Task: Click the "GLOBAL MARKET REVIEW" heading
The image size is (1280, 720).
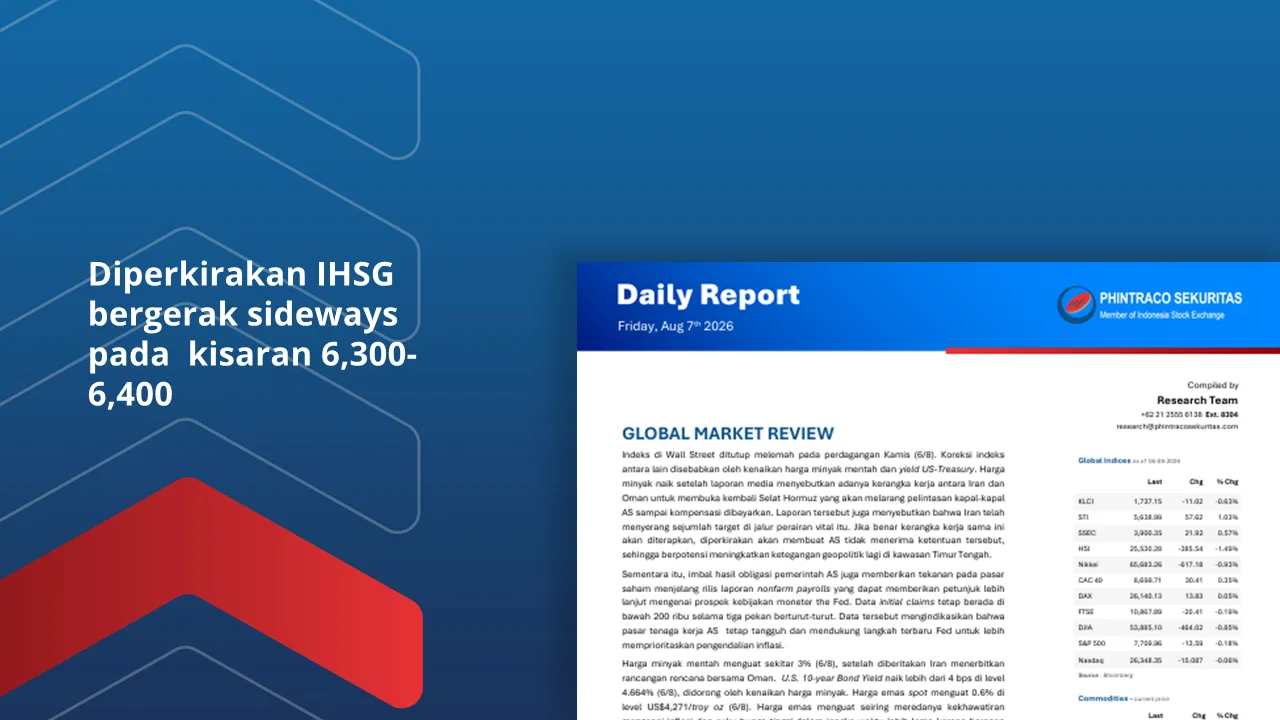Action: 728,434
